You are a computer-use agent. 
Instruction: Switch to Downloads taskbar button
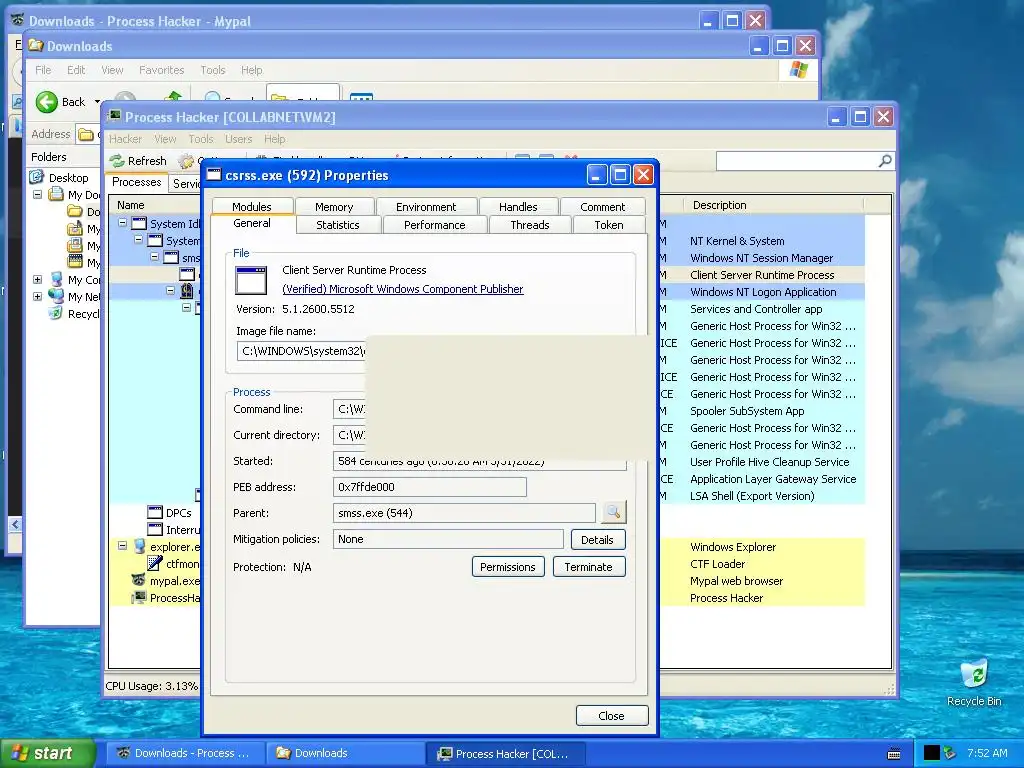345,753
